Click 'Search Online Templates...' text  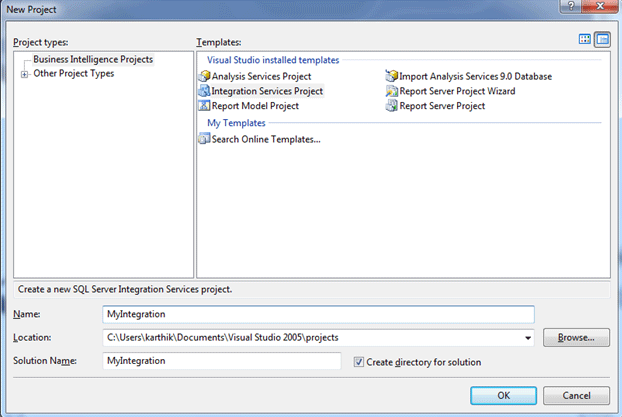click(266, 139)
